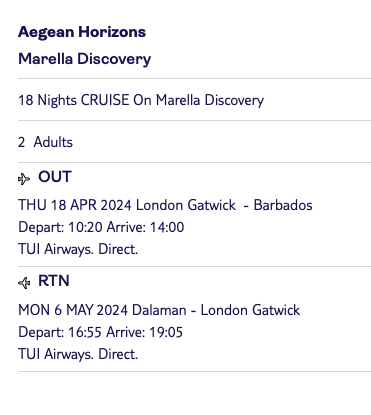Click the bold Marella Discovery title
Screen dimensions: 371x415
[x=85, y=59]
